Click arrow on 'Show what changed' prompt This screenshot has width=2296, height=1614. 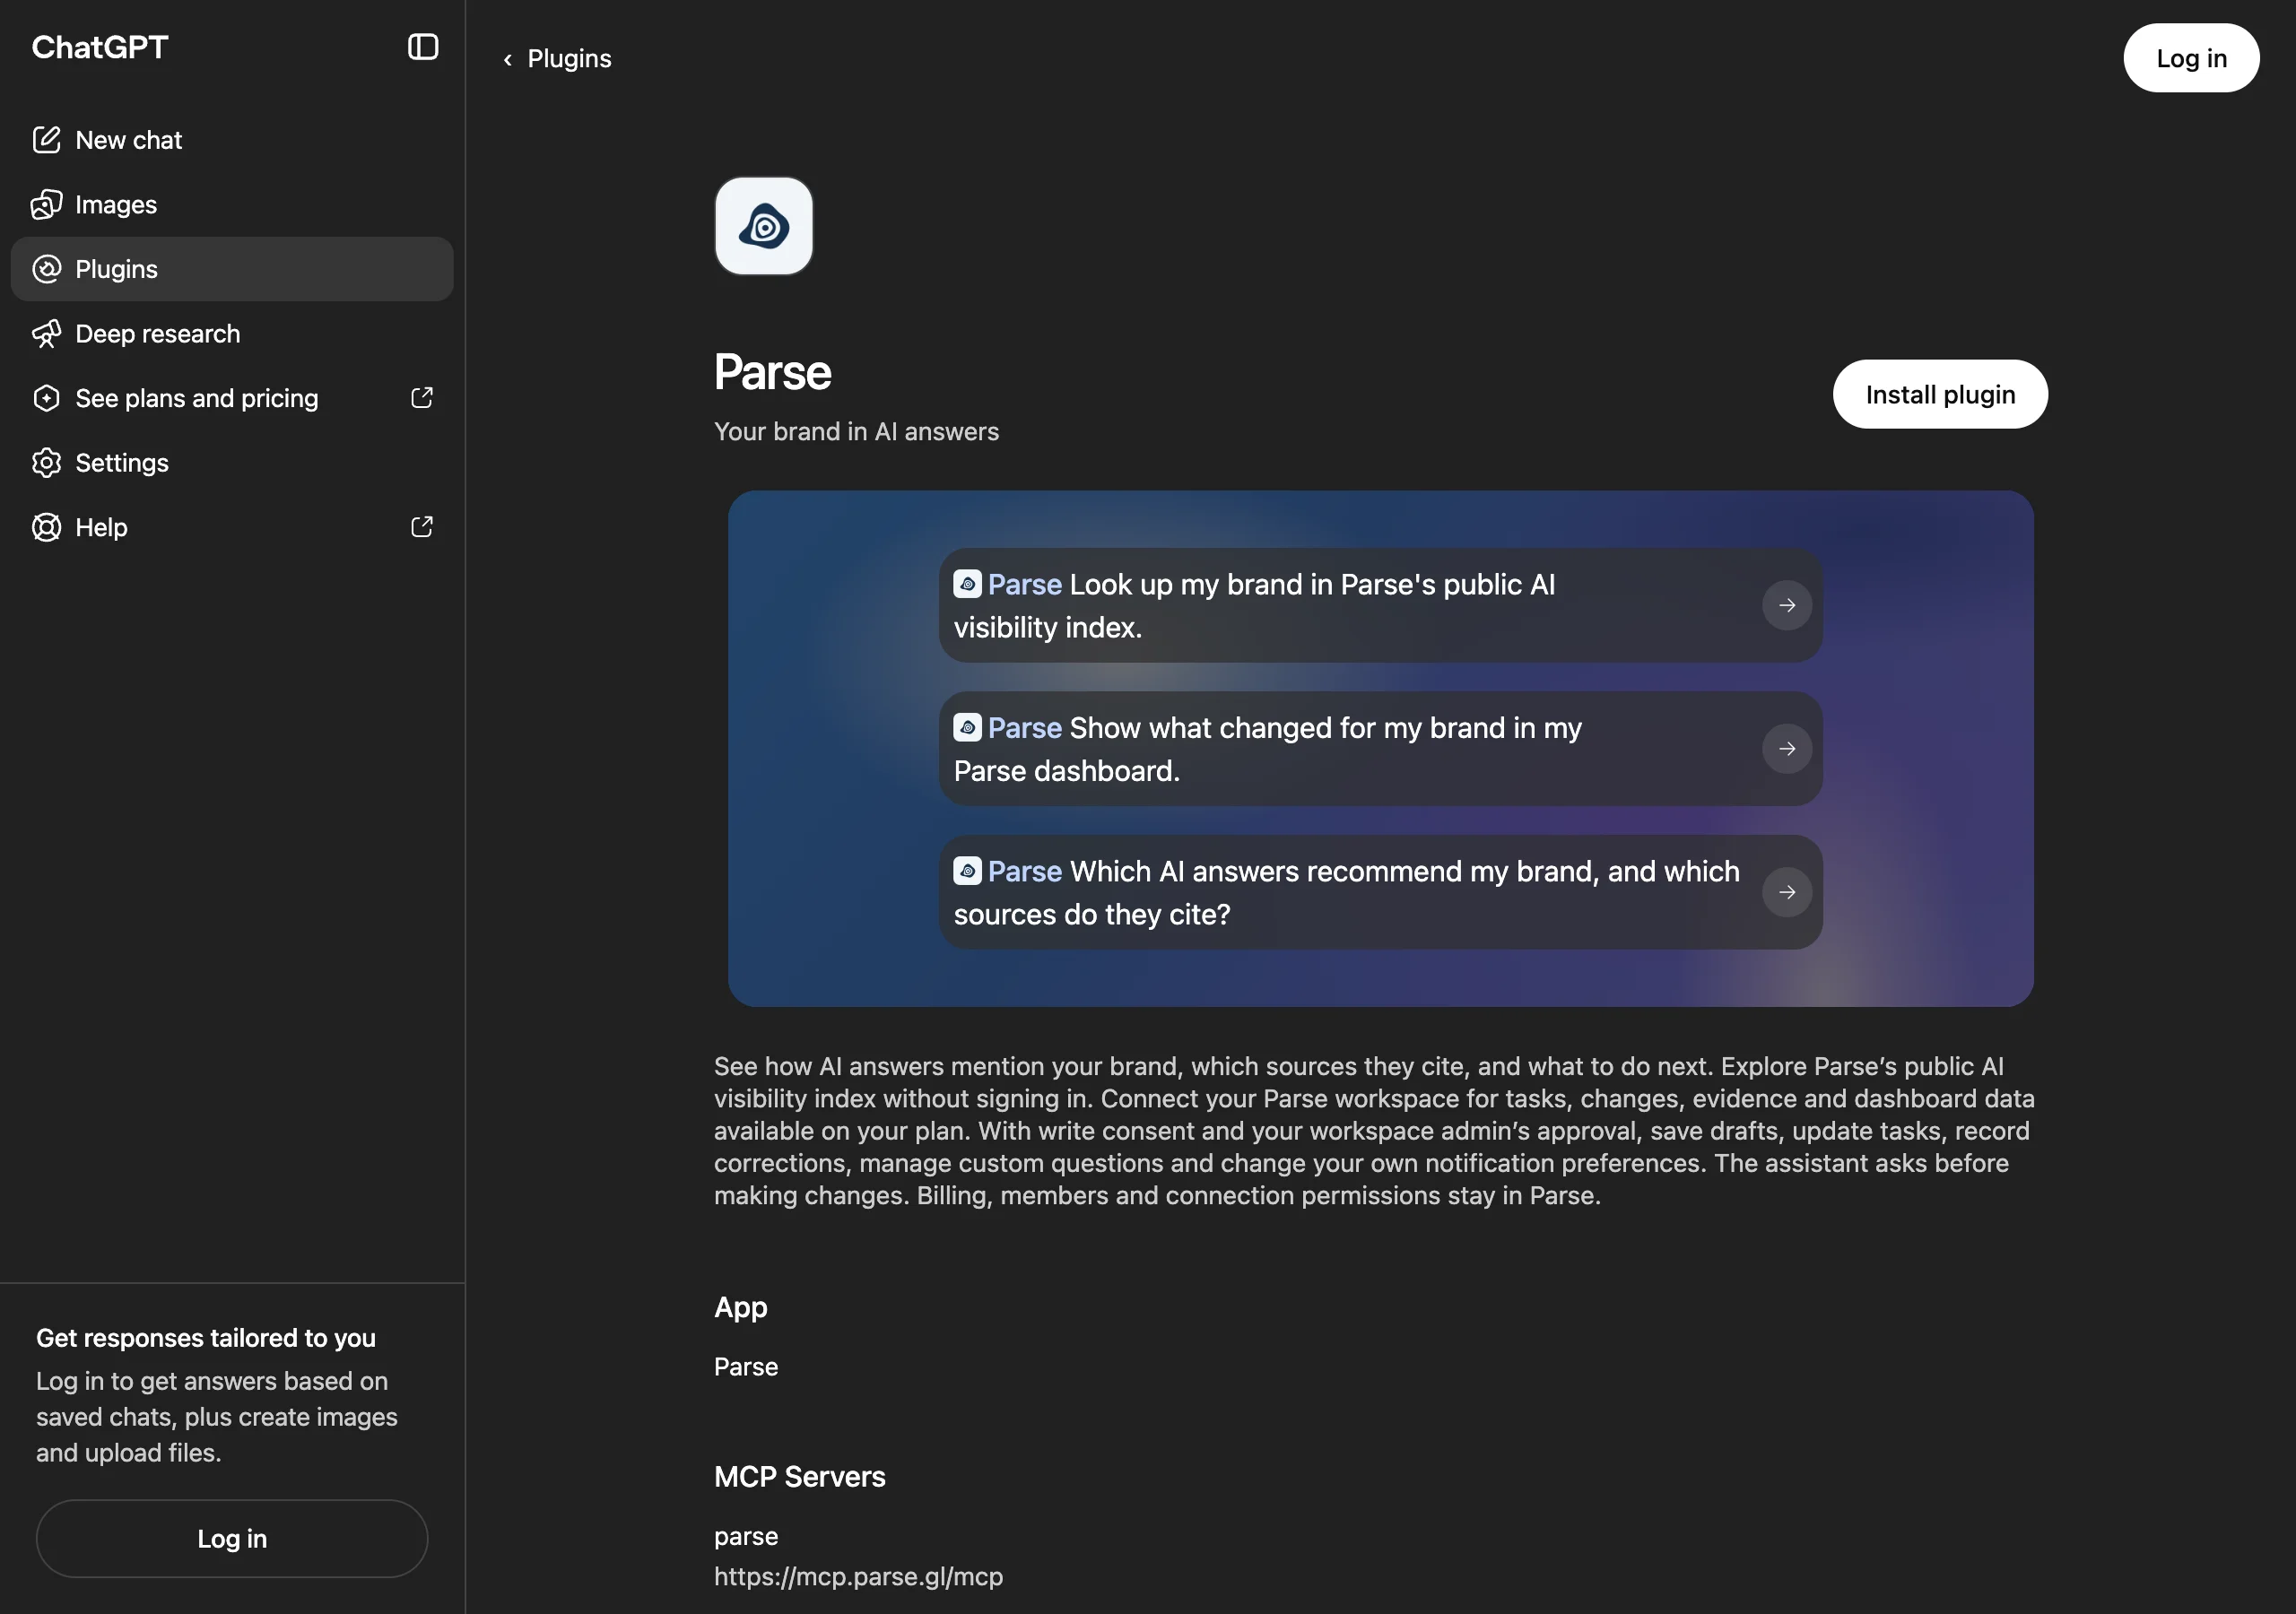[1787, 749]
